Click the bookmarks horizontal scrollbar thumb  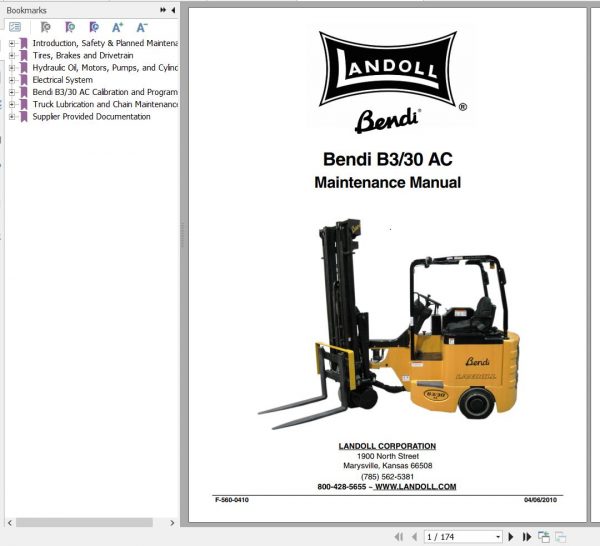tap(84, 523)
